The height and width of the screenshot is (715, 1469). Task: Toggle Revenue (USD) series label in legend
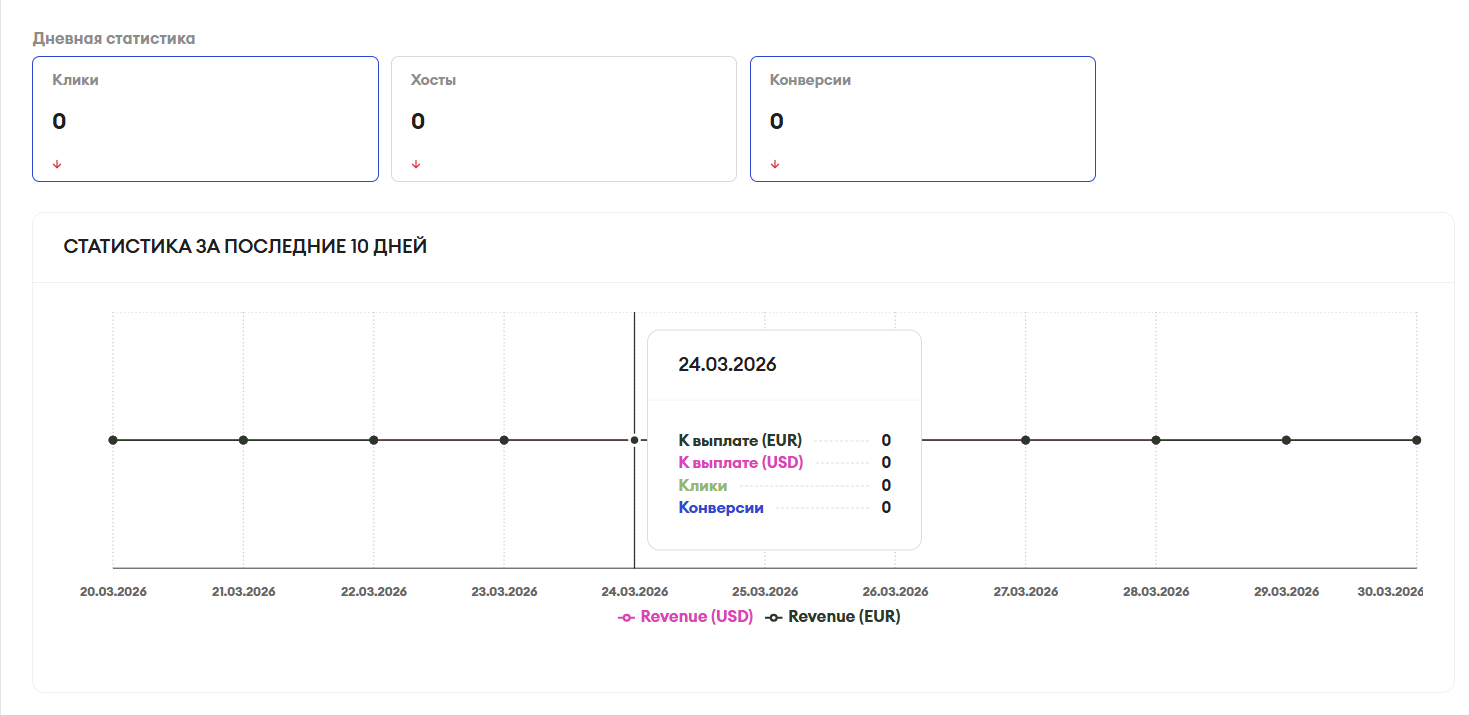click(x=696, y=617)
